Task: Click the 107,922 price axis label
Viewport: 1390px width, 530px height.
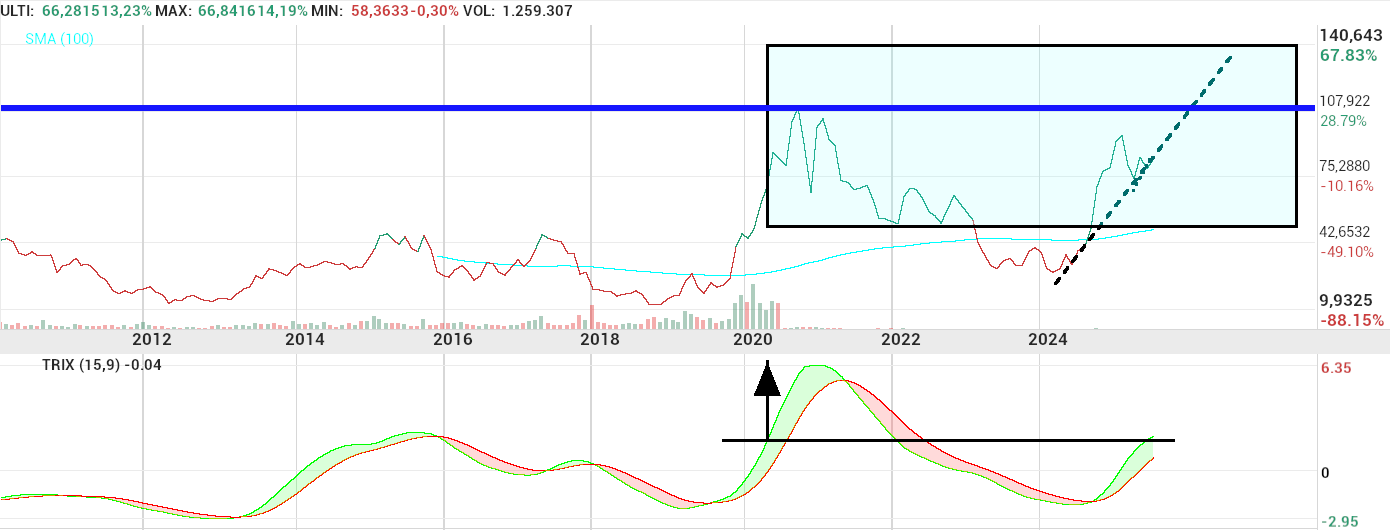Action: [1346, 101]
